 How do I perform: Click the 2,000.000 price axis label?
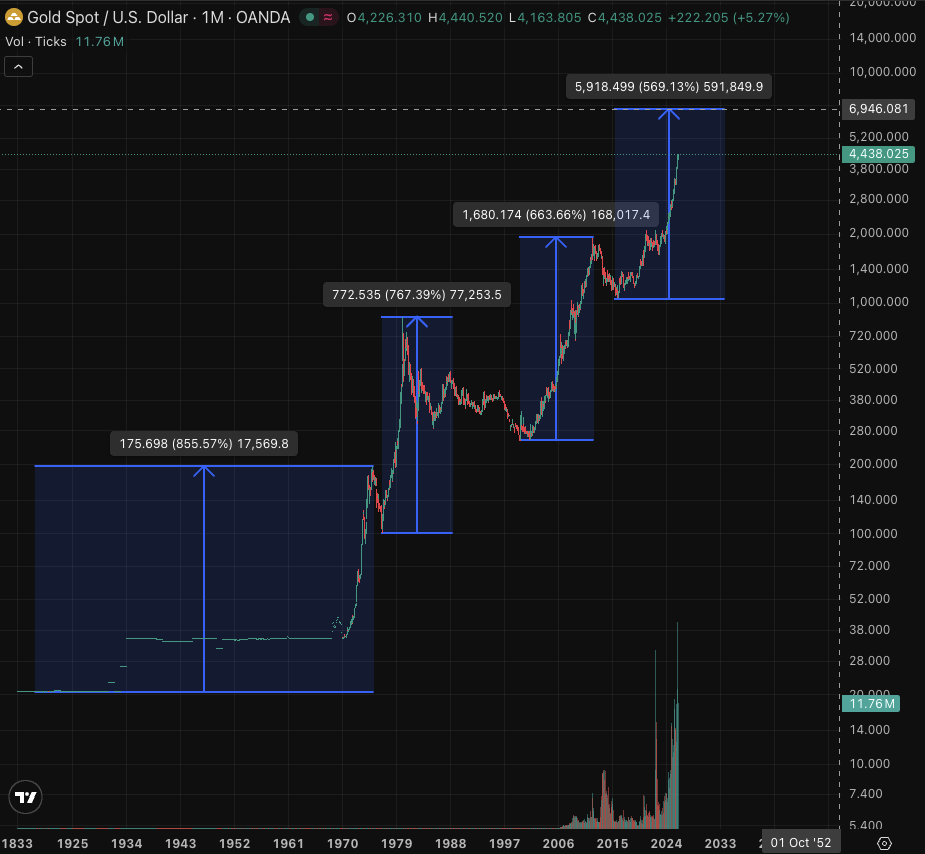pyautogui.click(x=879, y=233)
